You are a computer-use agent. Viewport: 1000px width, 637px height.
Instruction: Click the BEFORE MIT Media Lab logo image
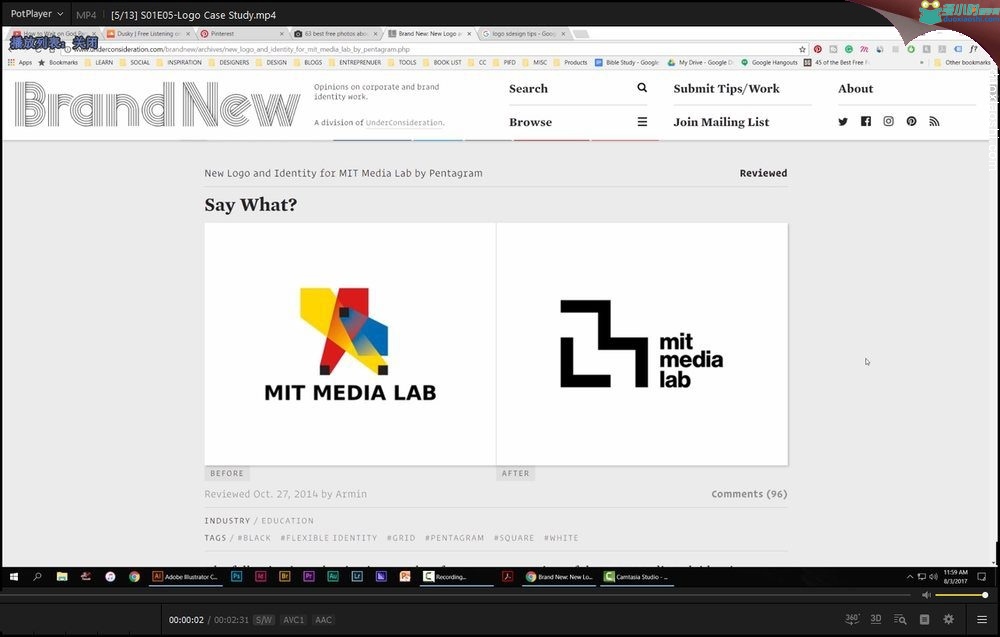point(350,344)
